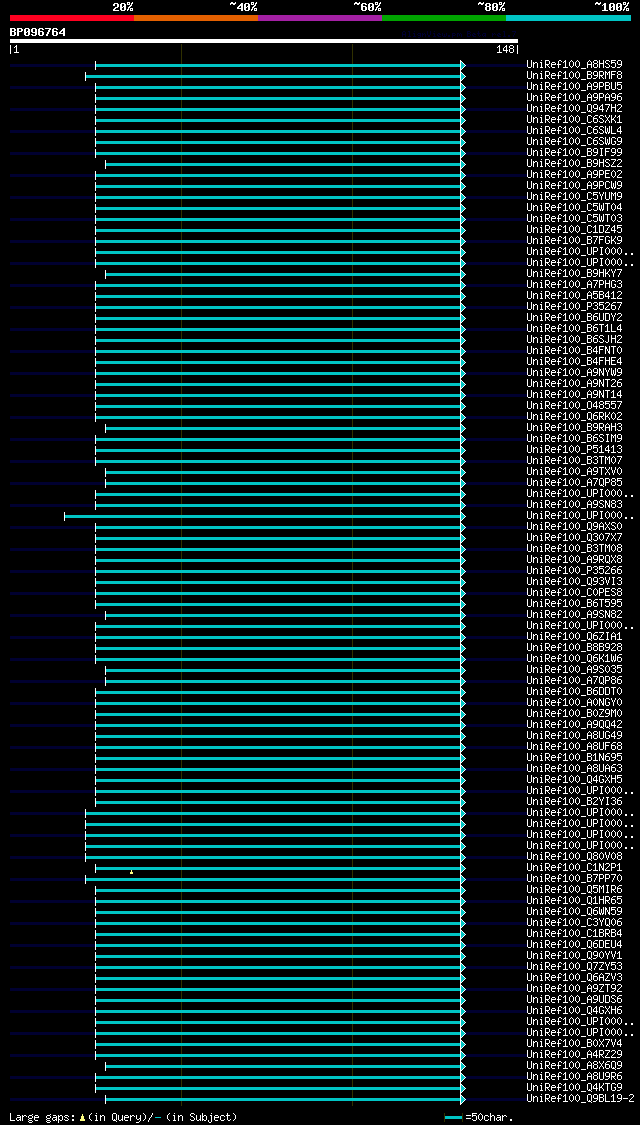Select the UniRef100_A4RZ29 entry
The image size is (640, 1125).
click(574, 1055)
